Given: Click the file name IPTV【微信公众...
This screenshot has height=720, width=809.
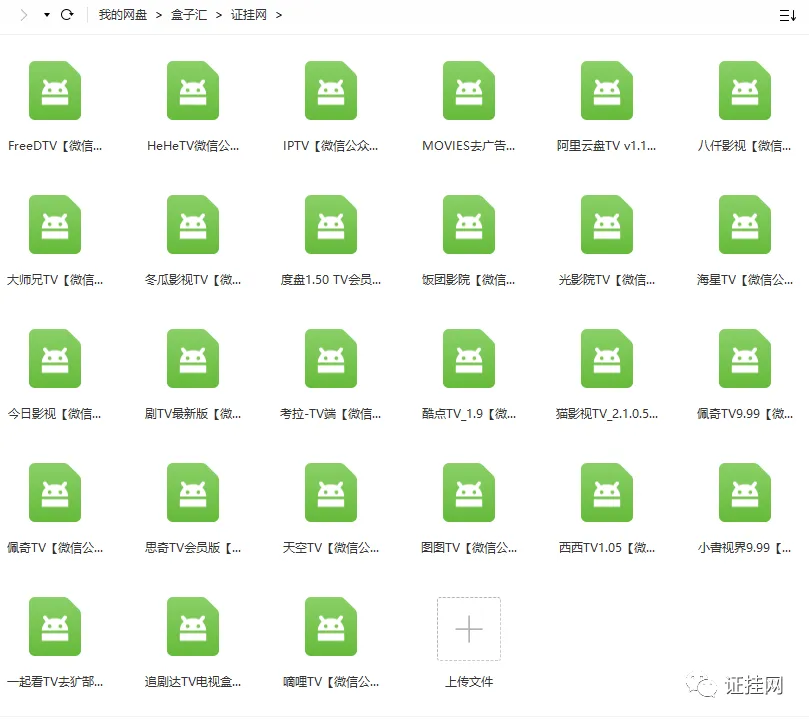Looking at the screenshot, I should click(x=331, y=146).
